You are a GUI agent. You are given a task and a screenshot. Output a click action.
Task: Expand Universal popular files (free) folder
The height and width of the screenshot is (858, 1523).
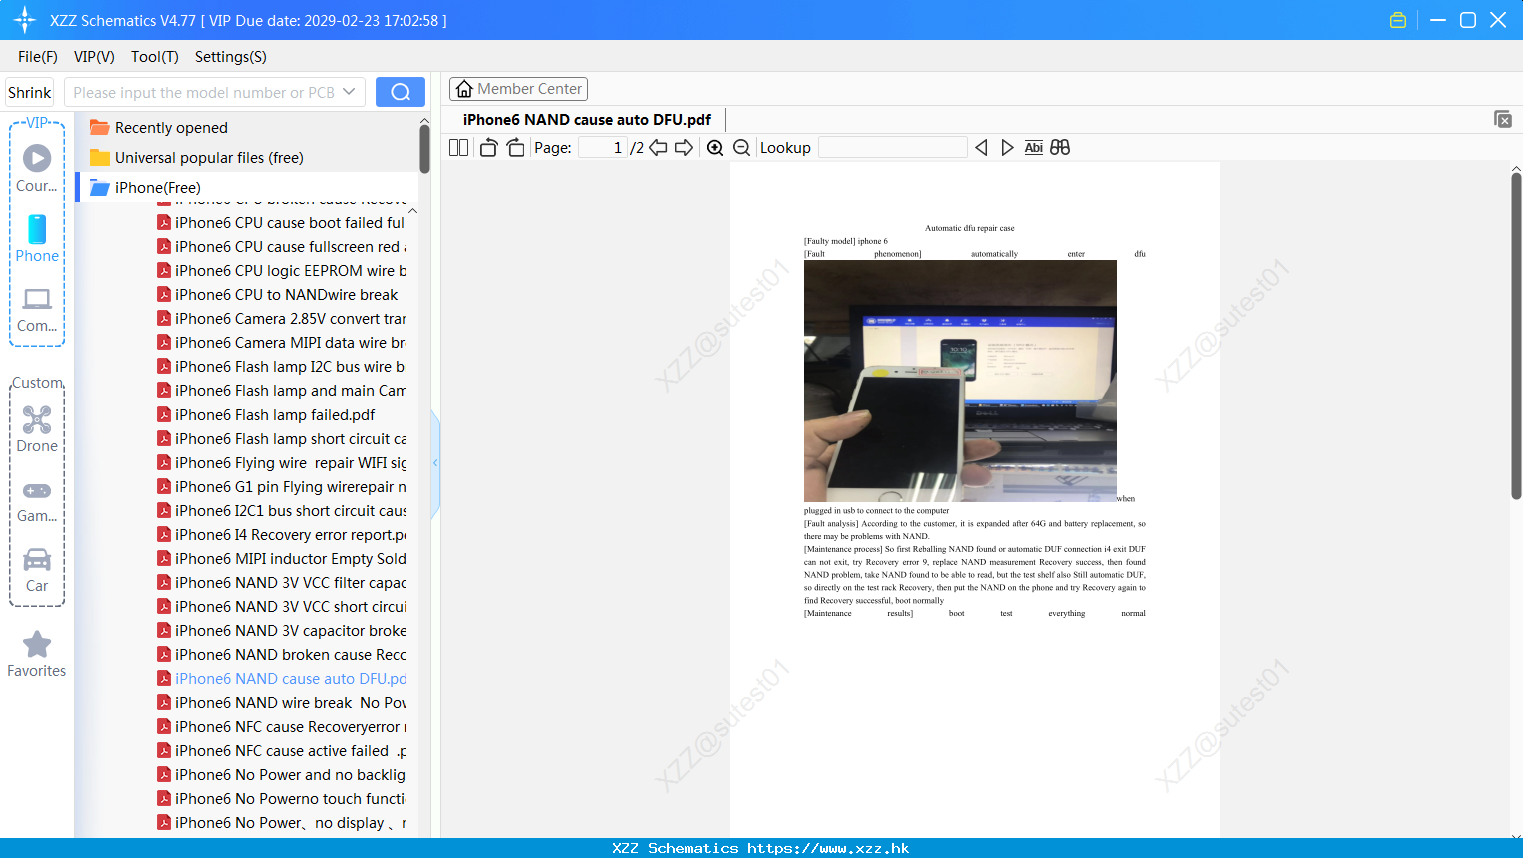[197, 157]
